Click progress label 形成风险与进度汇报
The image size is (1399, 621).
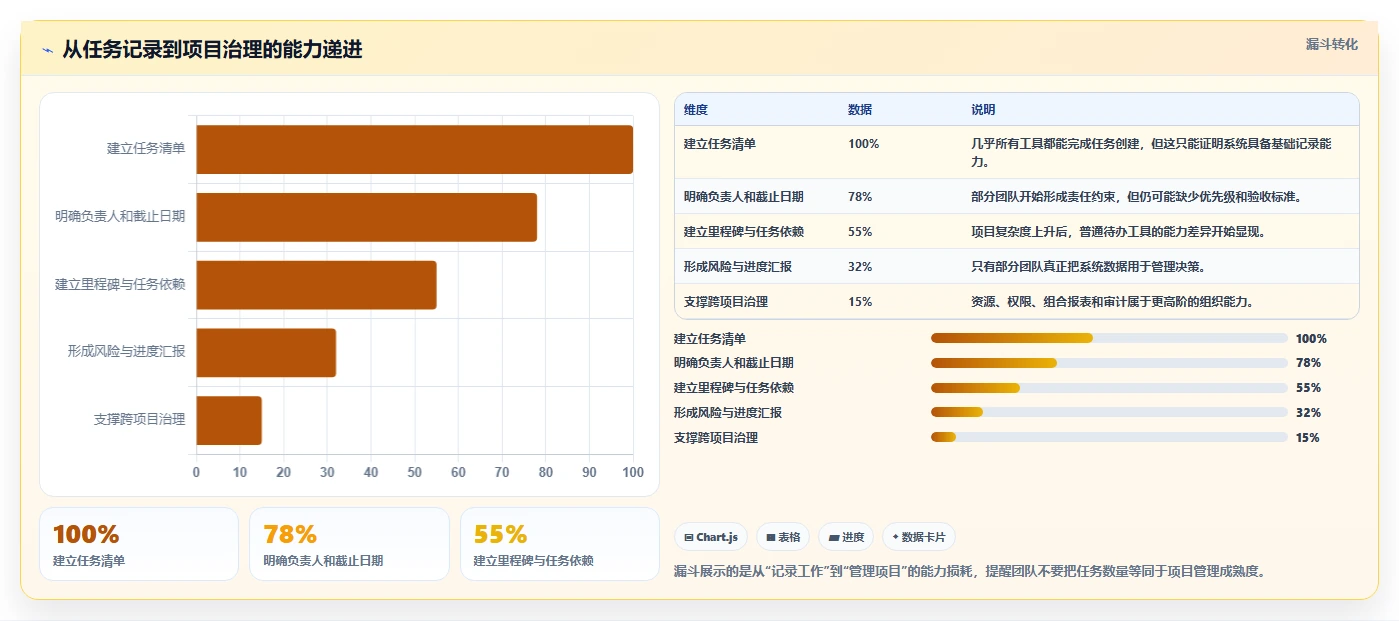click(728, 412)
